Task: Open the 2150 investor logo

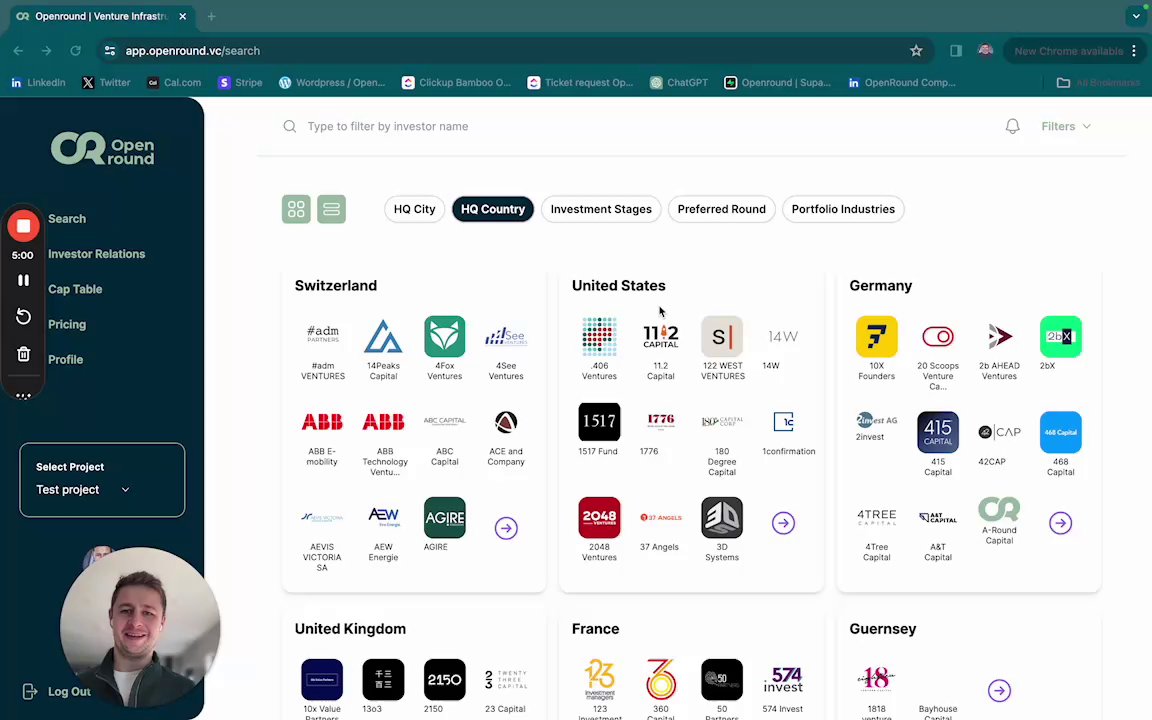Action: tap(444, 680)
